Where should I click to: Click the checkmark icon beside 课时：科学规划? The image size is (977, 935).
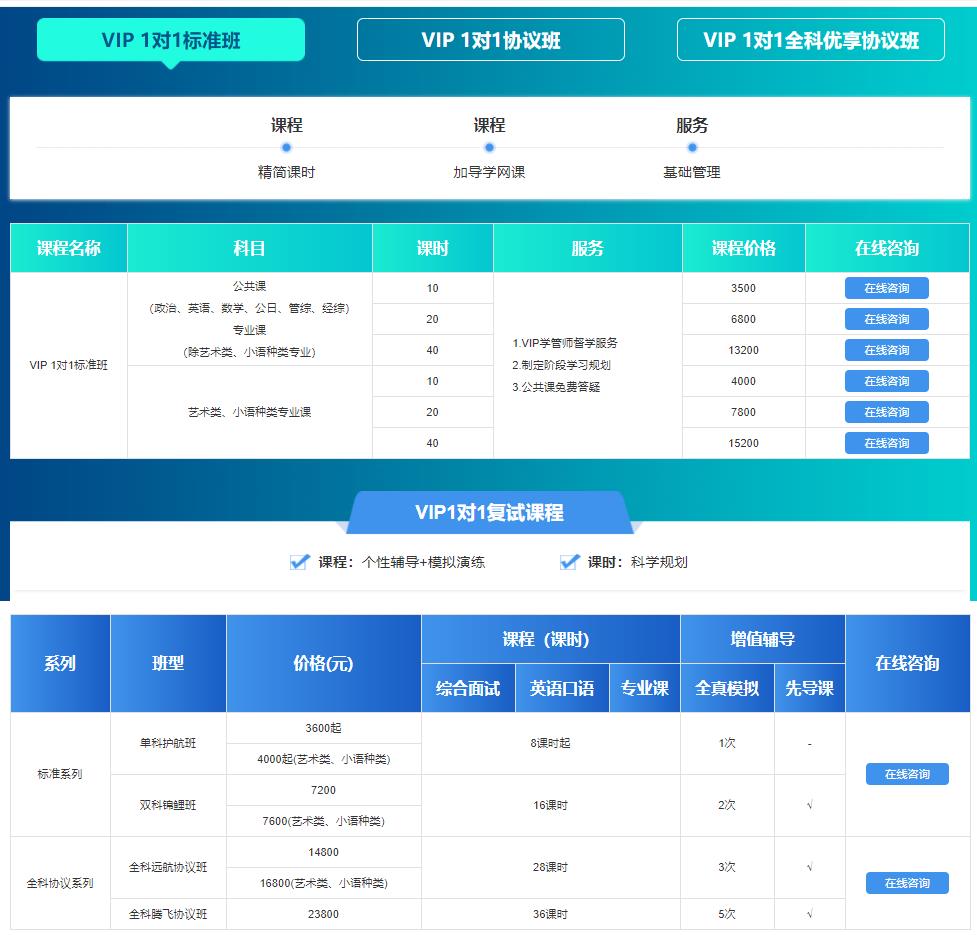tap(569, 562)
